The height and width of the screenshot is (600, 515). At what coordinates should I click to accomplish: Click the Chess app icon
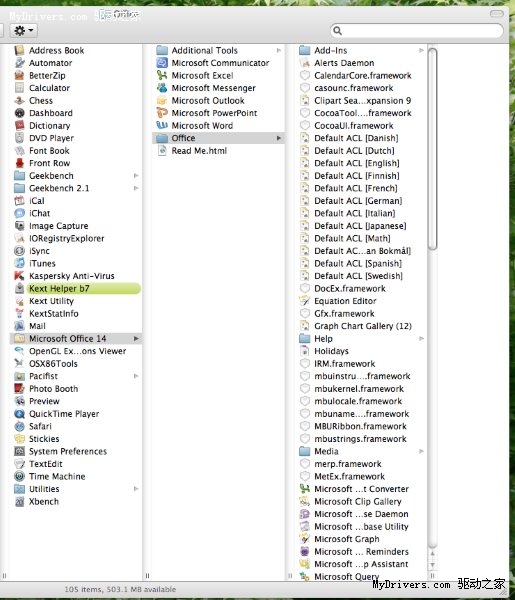(19, 101)
